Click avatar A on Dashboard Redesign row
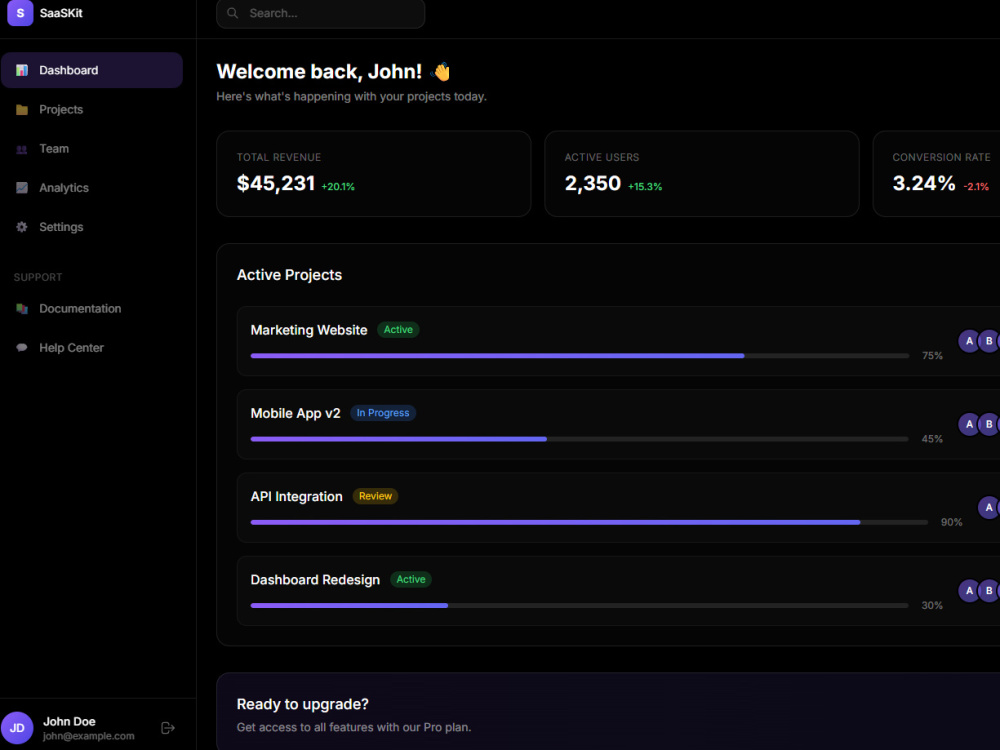 969,591
